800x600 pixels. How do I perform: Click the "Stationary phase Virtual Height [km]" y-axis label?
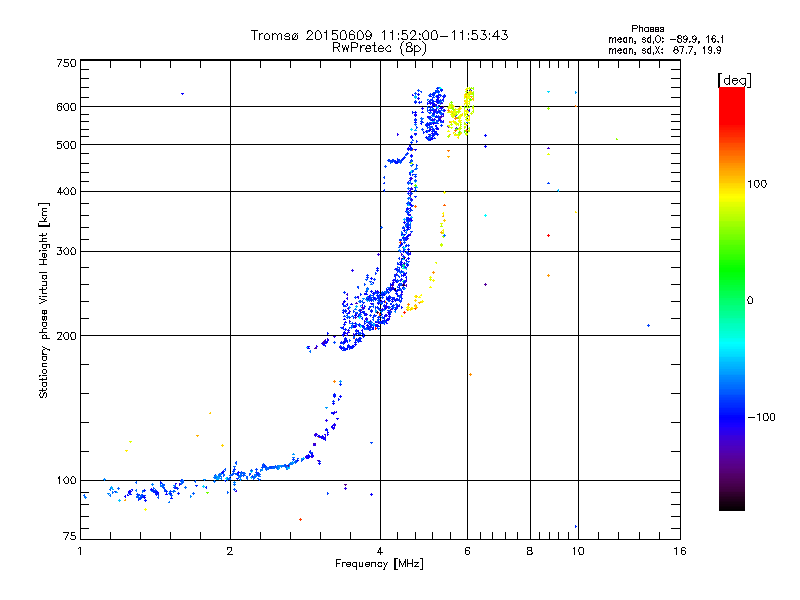pyautogui.click(x=43, y=300)
